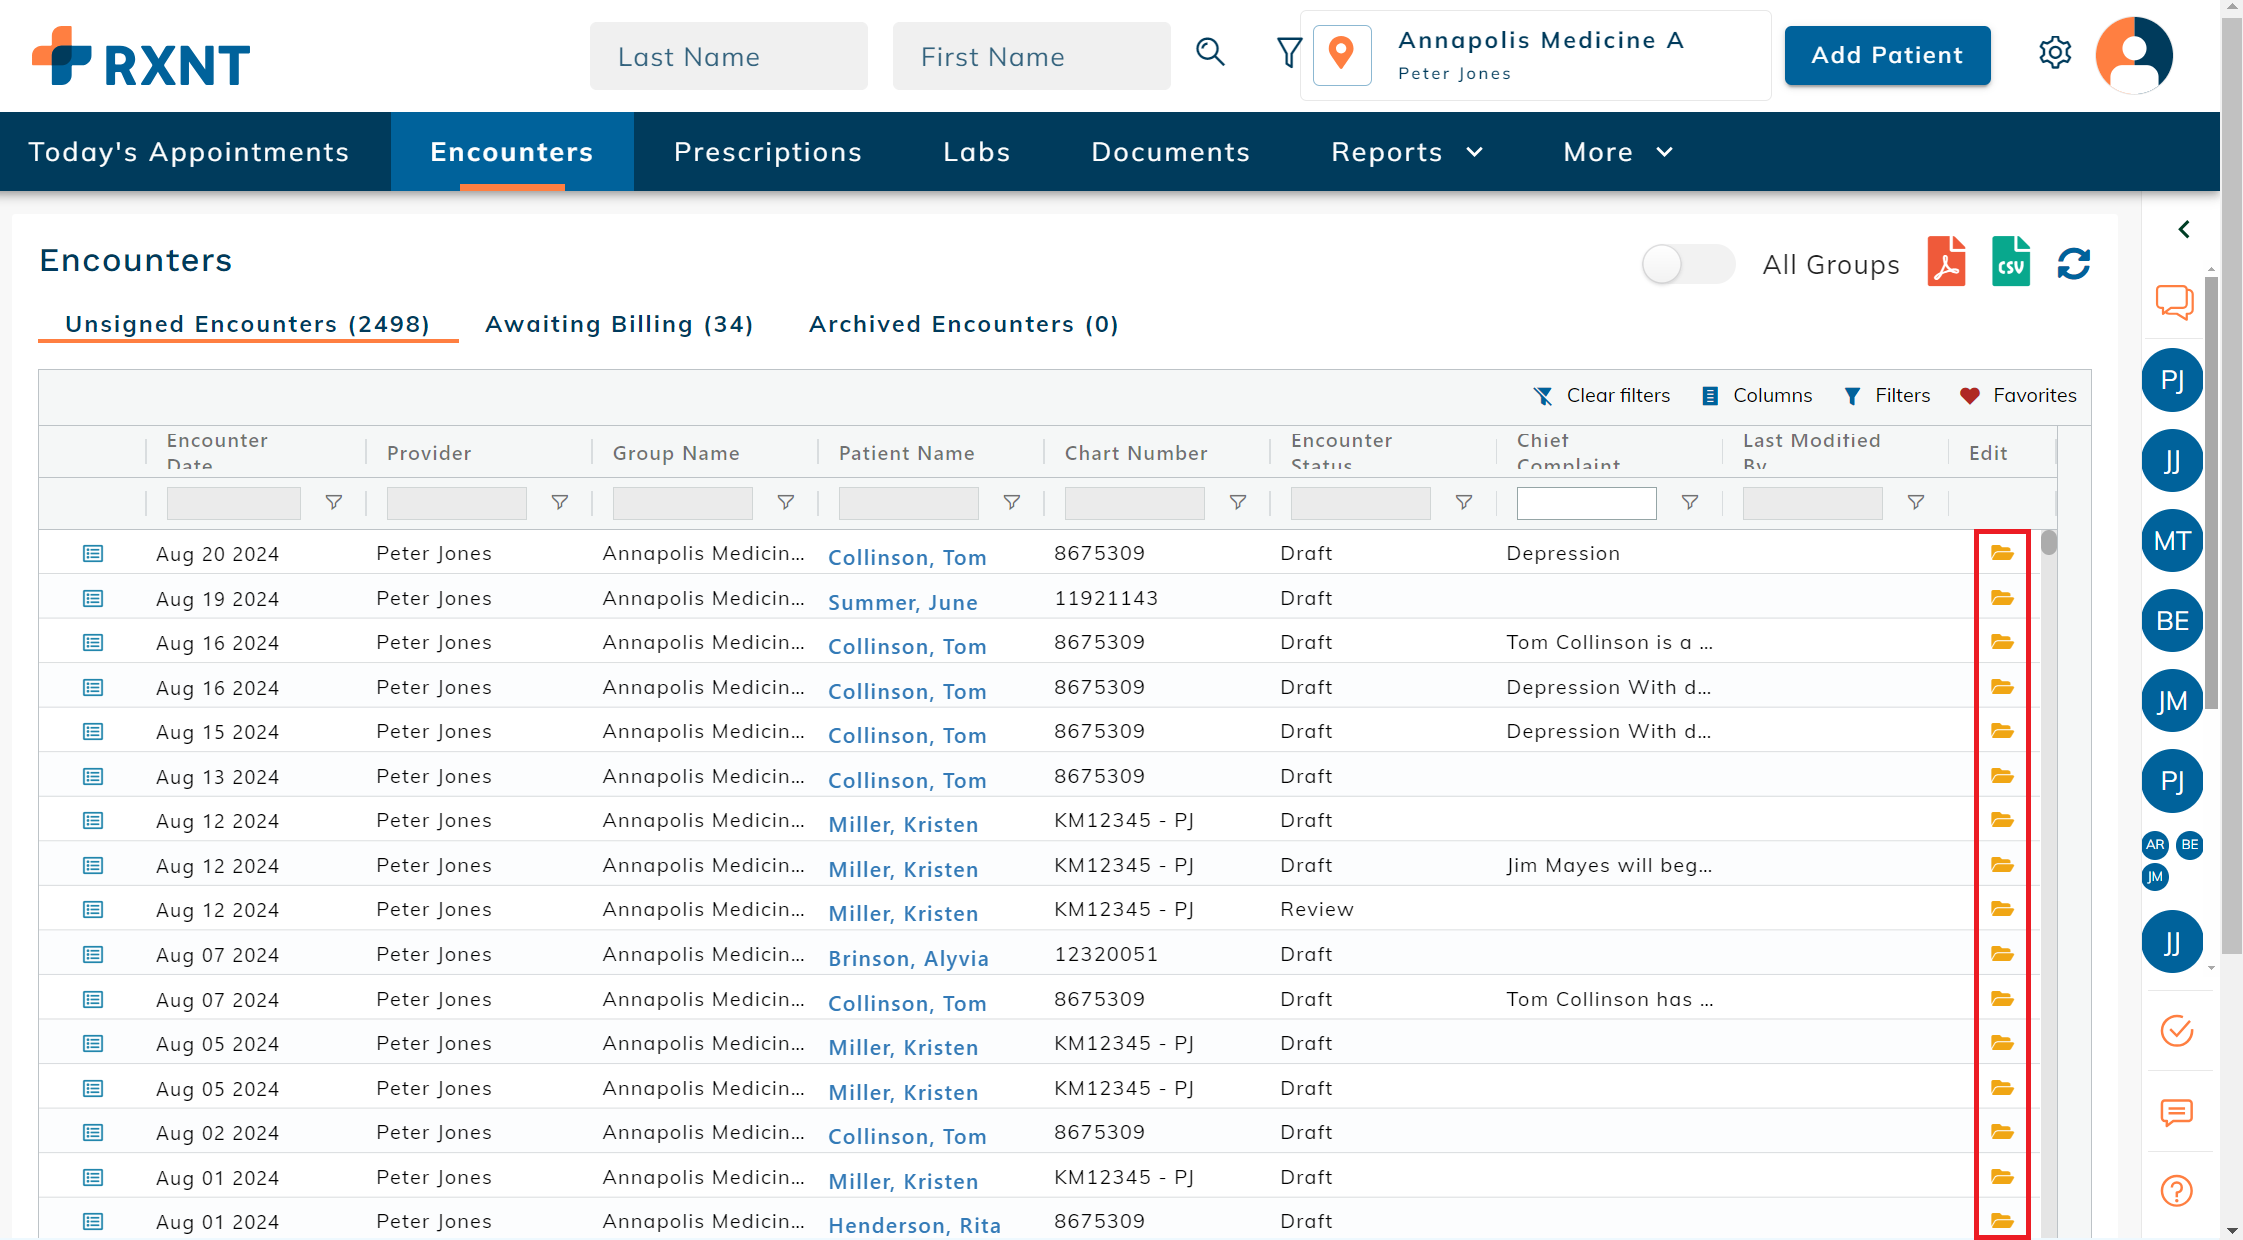Expand the Reports dropdown menu
Image resolution: width=2243 pixels, height=1240 pixels.
1406,152
